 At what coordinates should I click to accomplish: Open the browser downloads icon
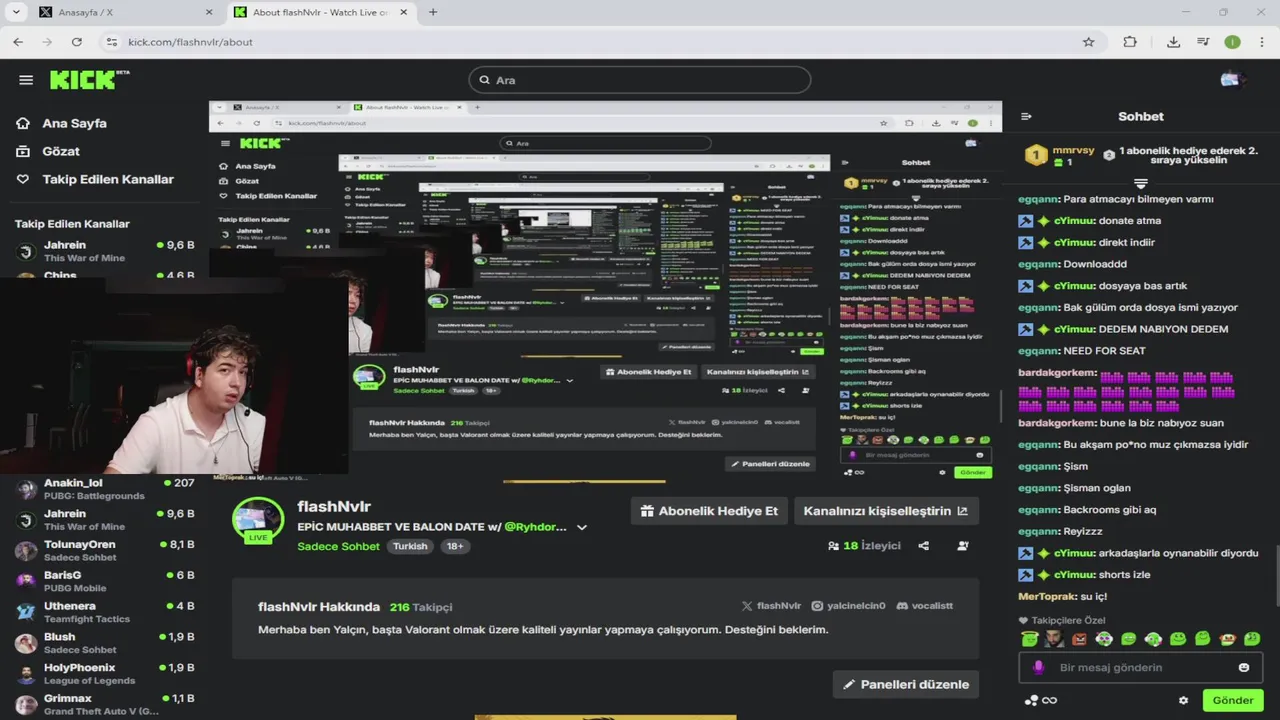coord(1173,42)
